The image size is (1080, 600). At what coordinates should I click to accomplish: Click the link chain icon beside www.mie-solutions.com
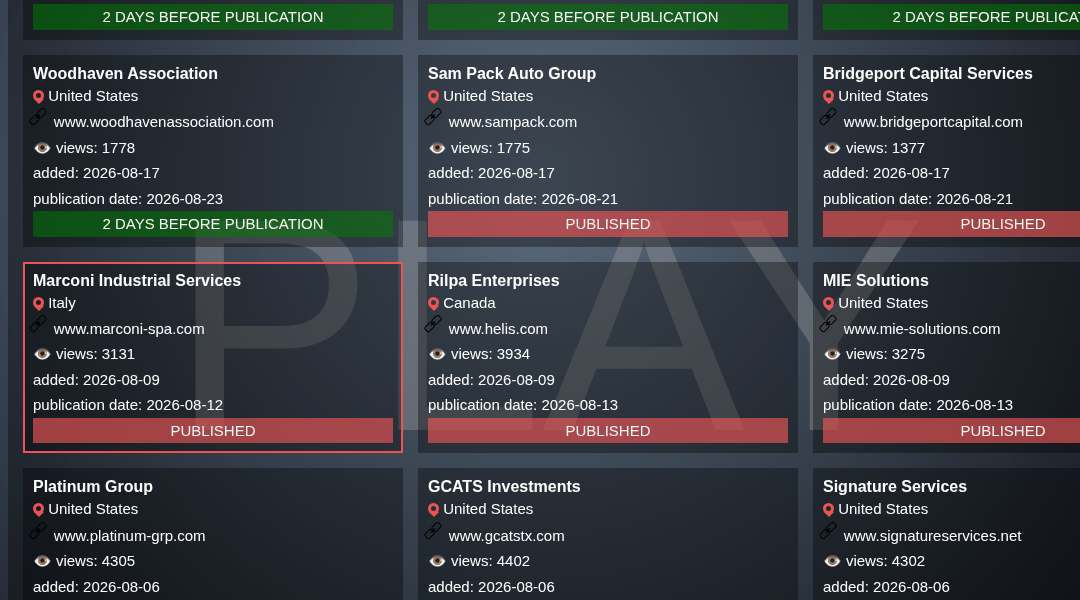[x=828, y=324]
